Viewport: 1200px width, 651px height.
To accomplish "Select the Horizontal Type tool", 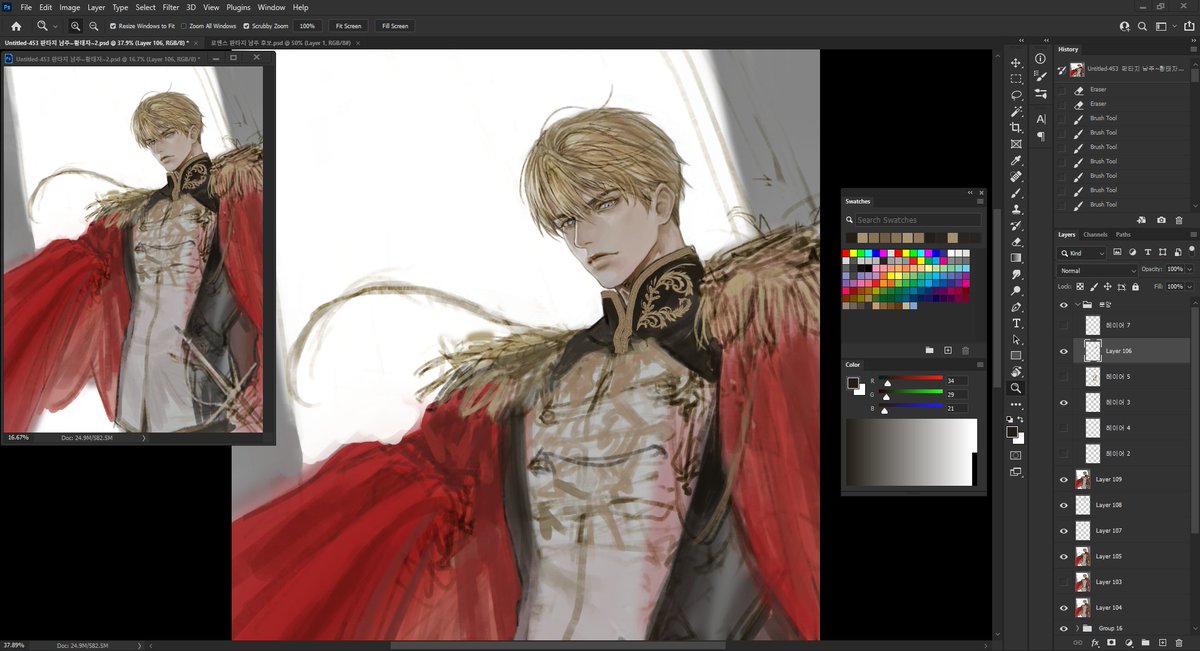I will point(1016,323).
